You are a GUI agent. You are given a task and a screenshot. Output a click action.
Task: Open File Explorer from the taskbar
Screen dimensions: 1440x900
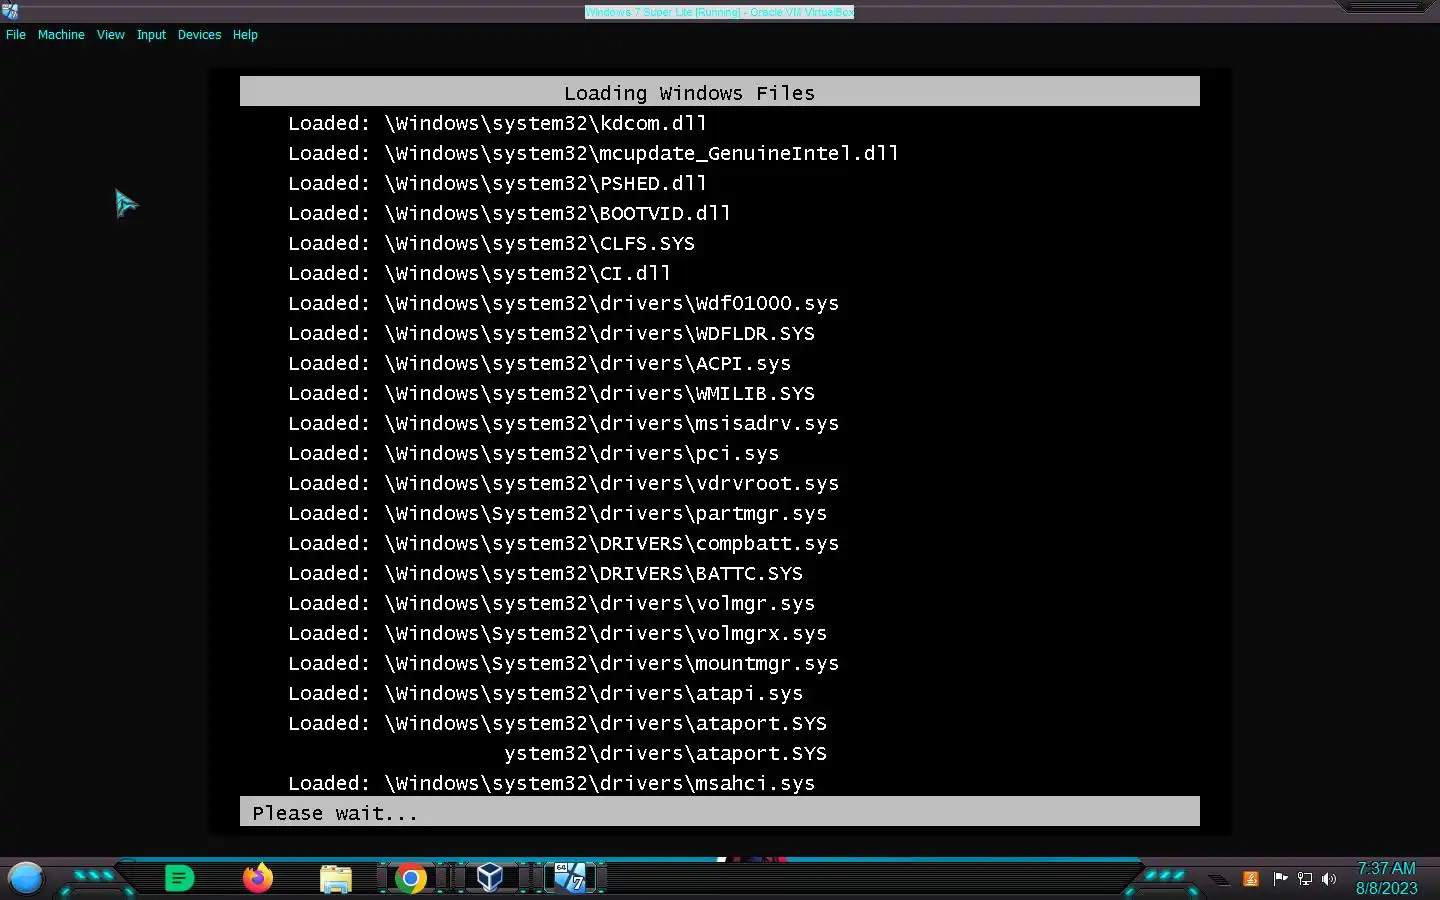(336, 879)
